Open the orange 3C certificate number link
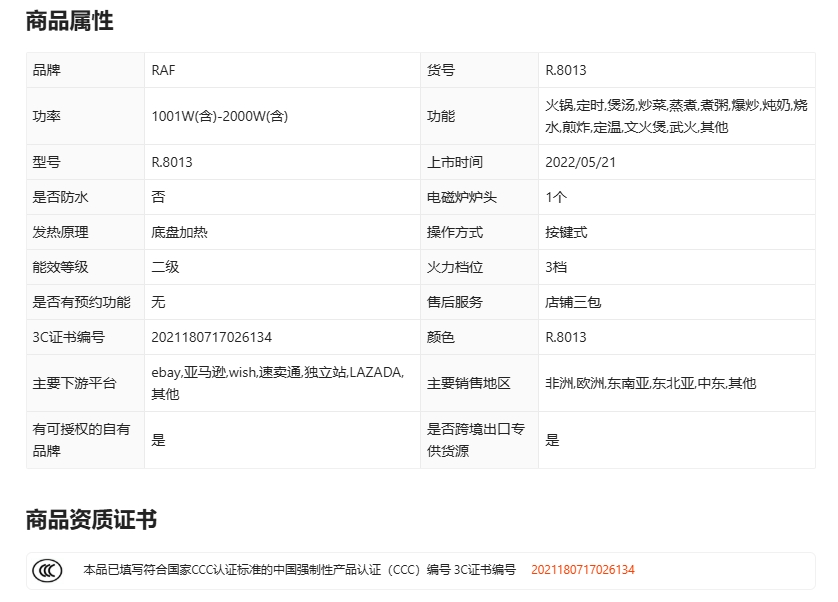 (x=582, y=570)
